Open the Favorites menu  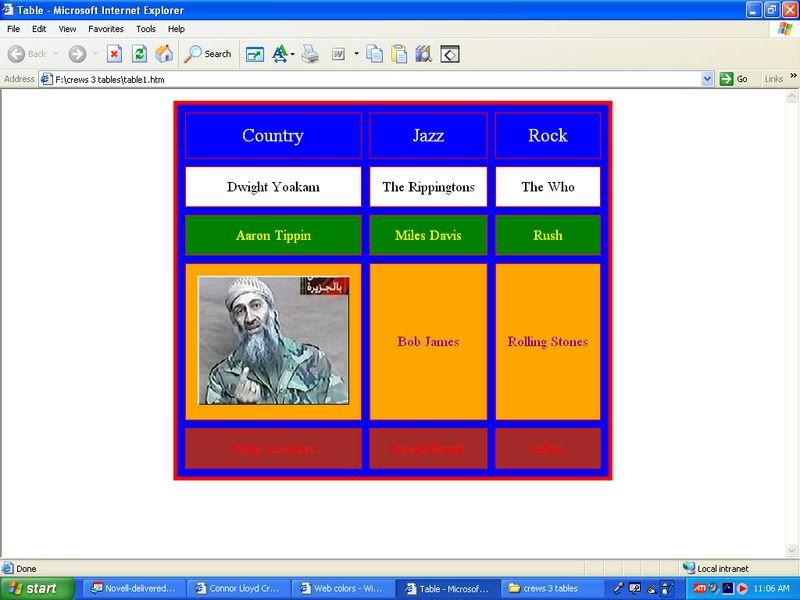tap(106, 29)
